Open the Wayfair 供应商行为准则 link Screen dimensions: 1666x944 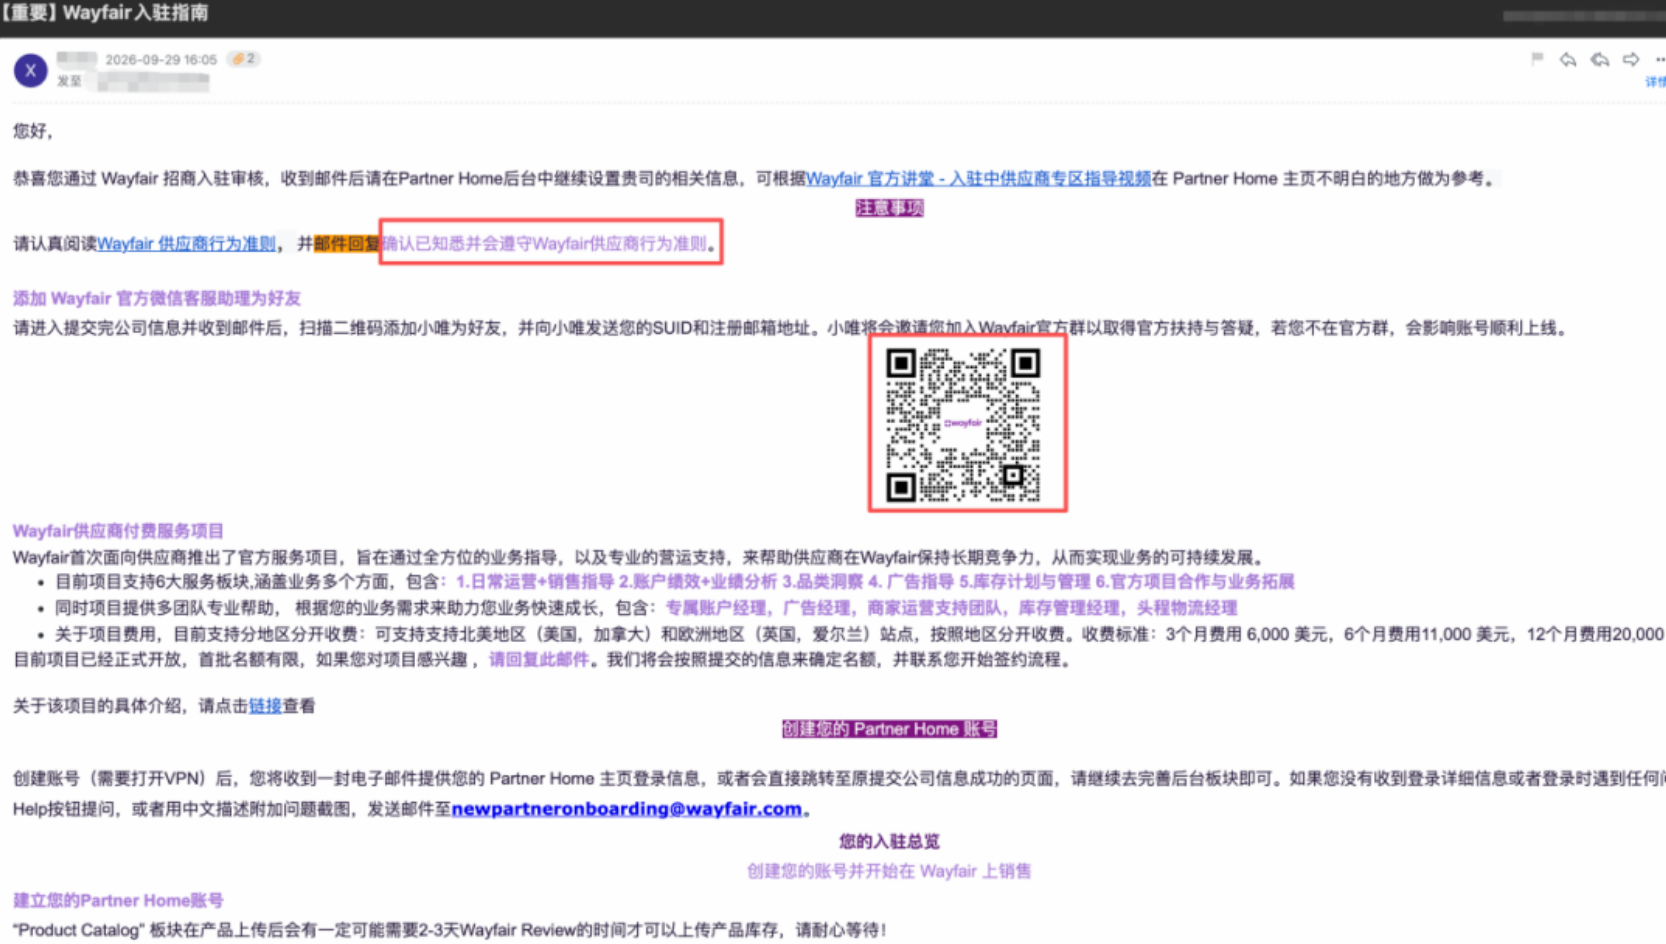pyautogui.click(x=186, y=244)
